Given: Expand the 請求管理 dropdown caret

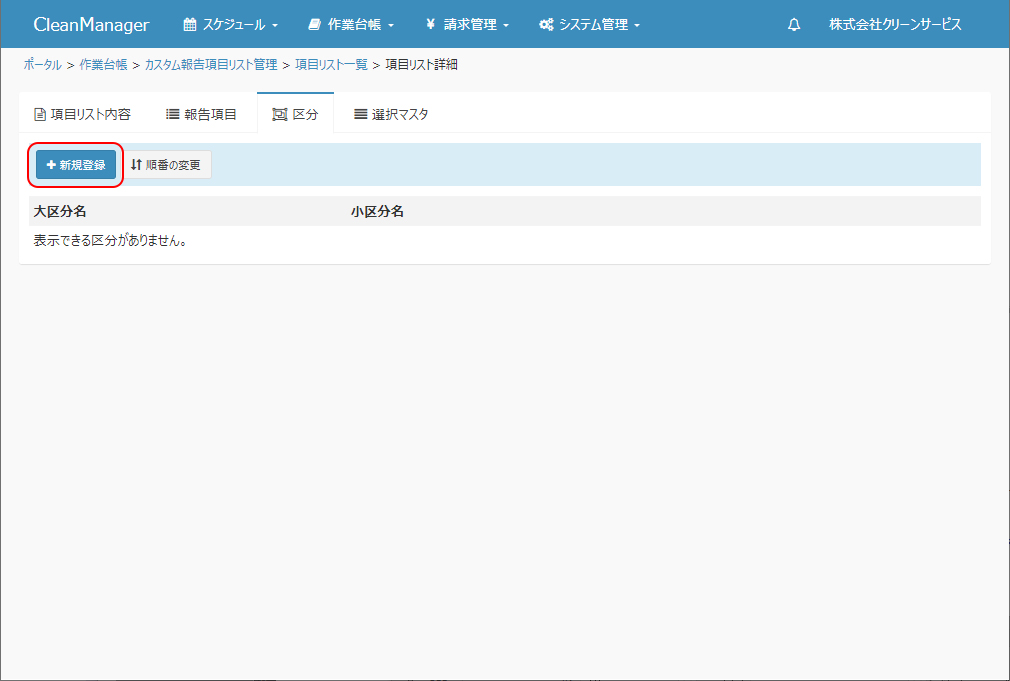Looking at the screenshot, I should (506, 26).
